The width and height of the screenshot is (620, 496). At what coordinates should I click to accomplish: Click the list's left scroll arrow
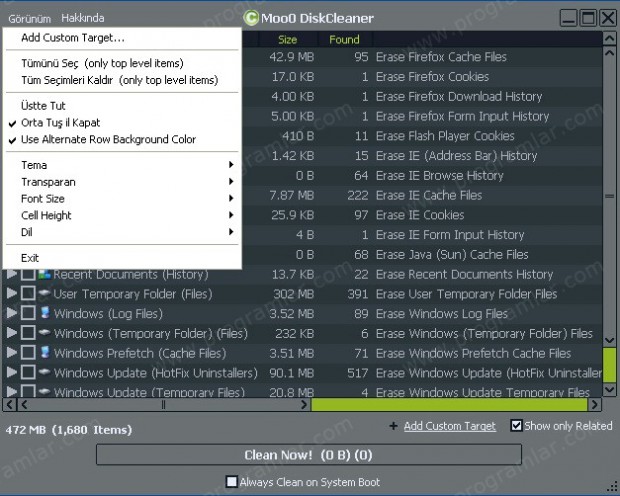[x=9, y=405]
